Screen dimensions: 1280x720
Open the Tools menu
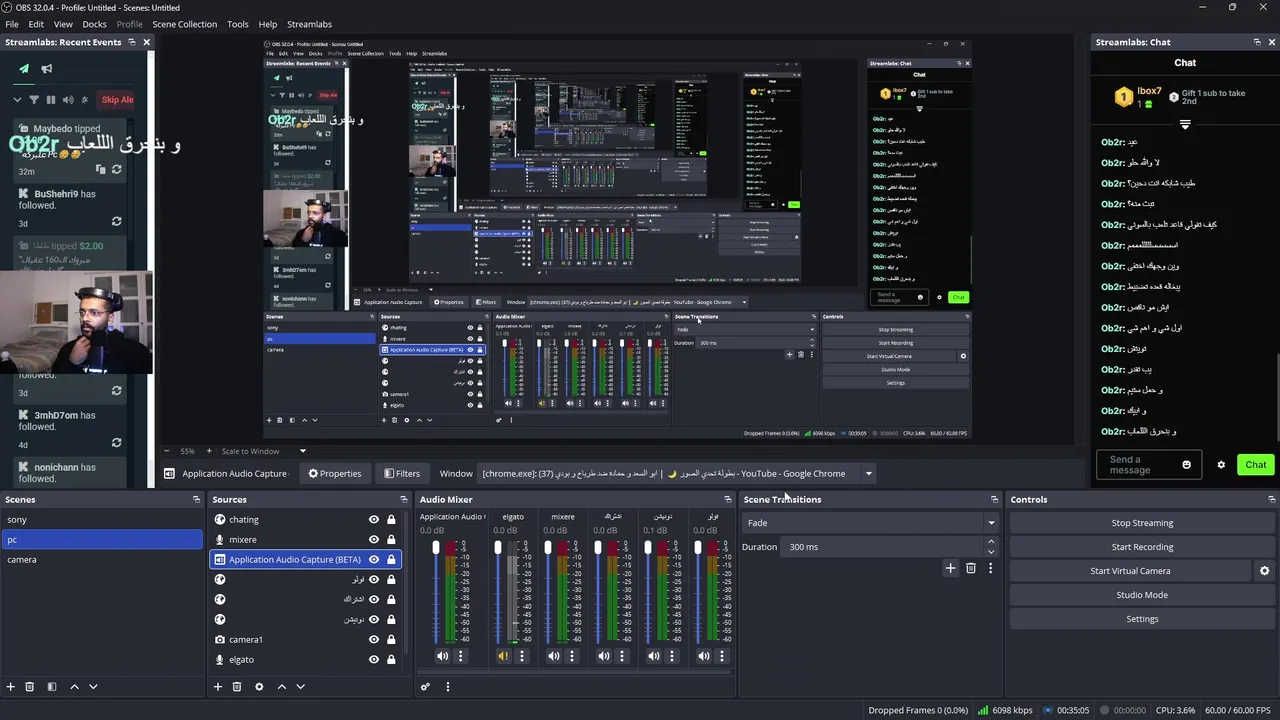coord(238,24)
